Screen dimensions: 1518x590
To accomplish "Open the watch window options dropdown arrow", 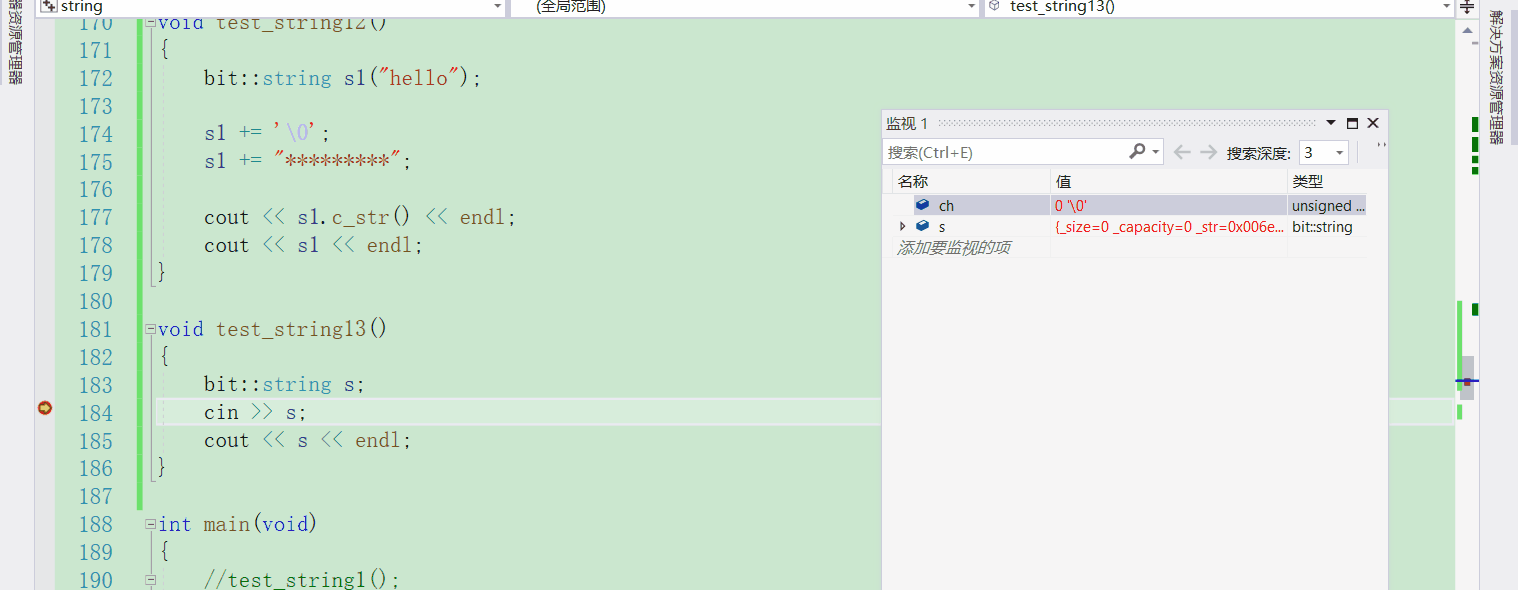I will pyautogui.click(x=1331, y=123).
